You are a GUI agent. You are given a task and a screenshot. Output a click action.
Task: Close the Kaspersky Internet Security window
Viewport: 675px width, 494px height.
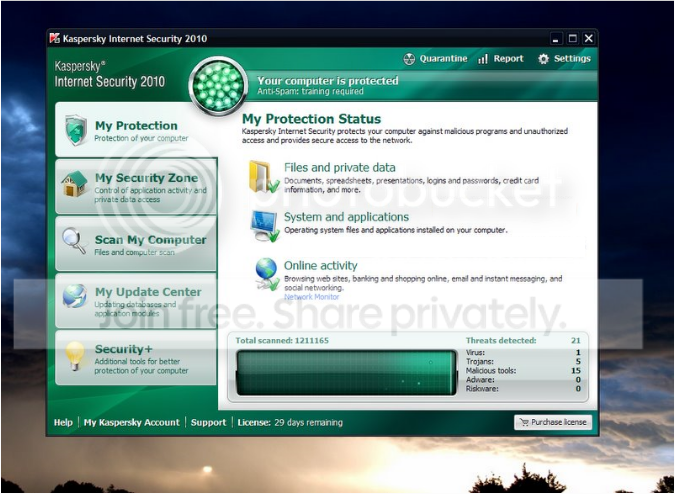[588, 39]
